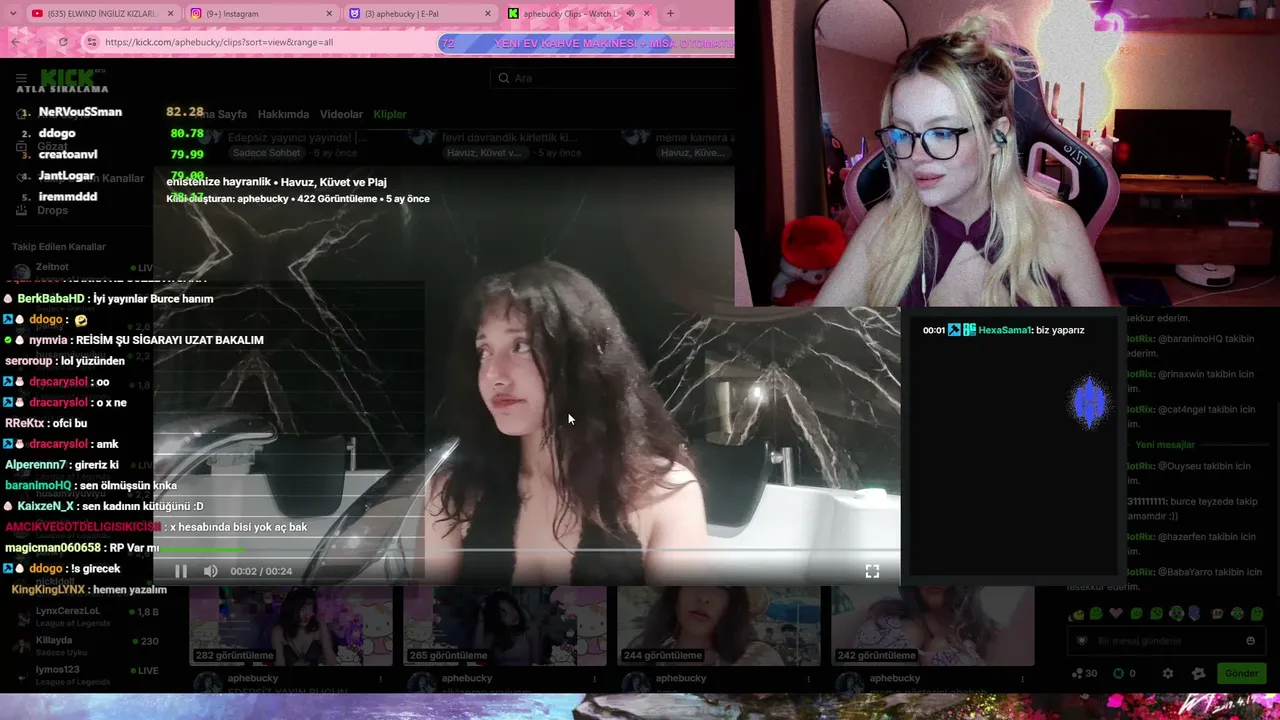Click HexaSama1 username in overlay chat
The image size is (1280, 720).
[1003, 330]
